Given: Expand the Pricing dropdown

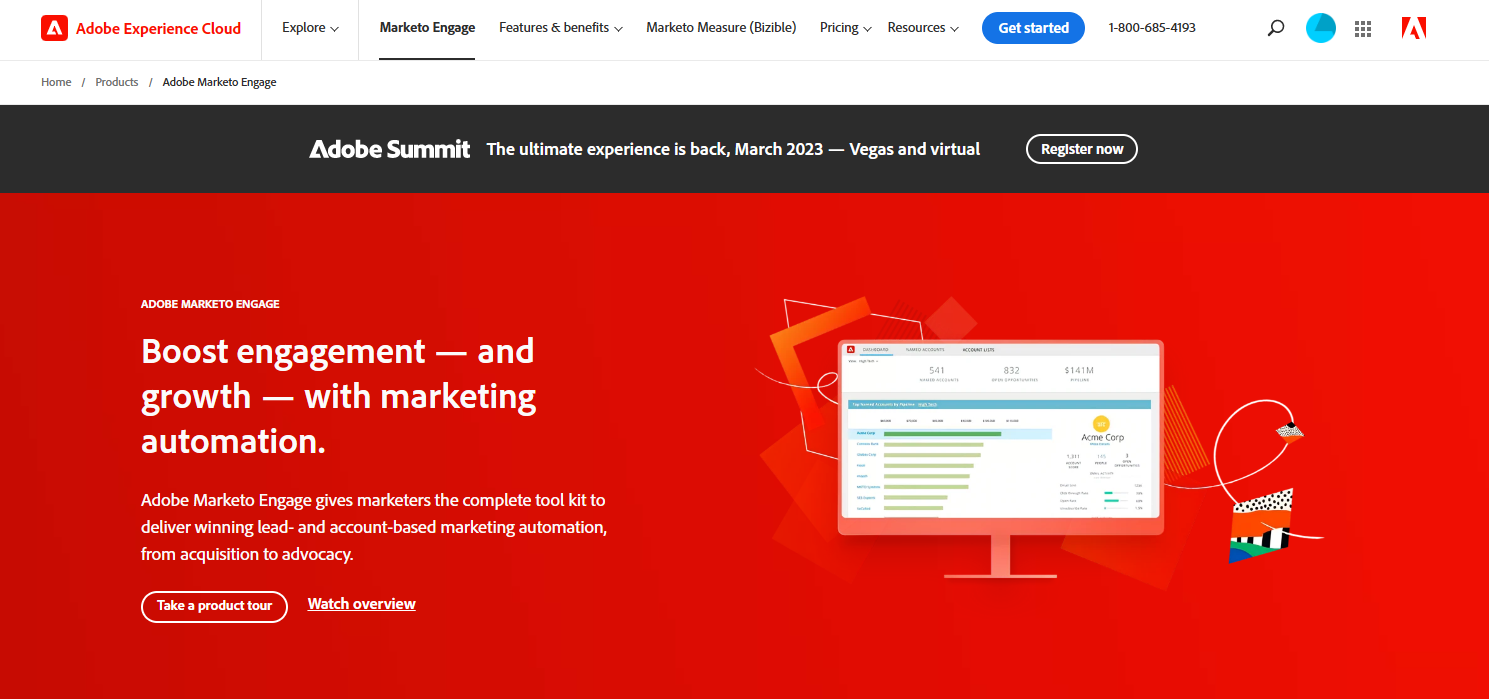Looking at the screenshot, I should click(845, 28).
